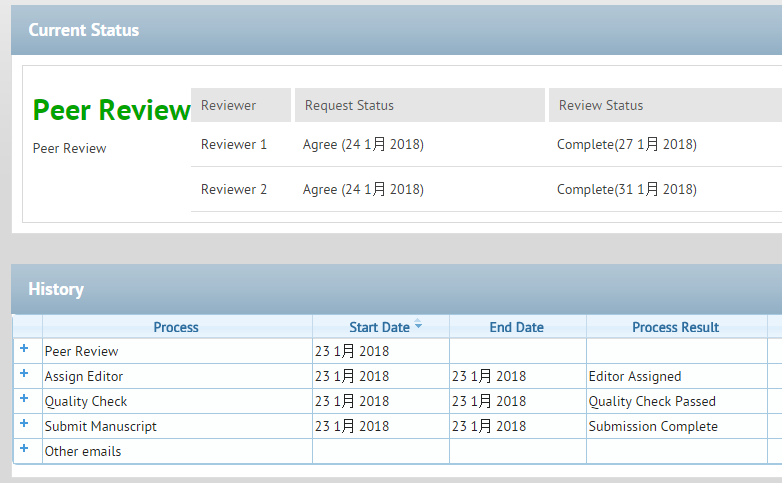Click the Submission Complete result cell
The height and width of the screenshot is (483, 782).
point(653,427)
